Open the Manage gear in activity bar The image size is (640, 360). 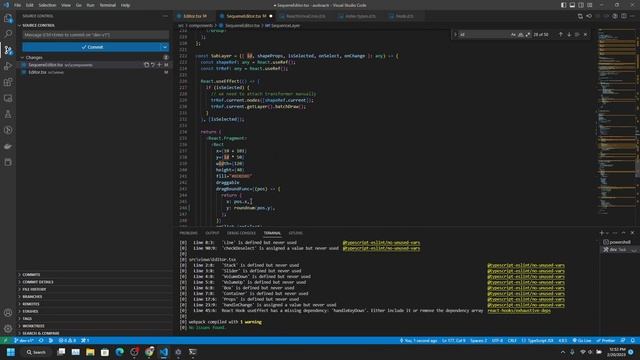(8, 328)
